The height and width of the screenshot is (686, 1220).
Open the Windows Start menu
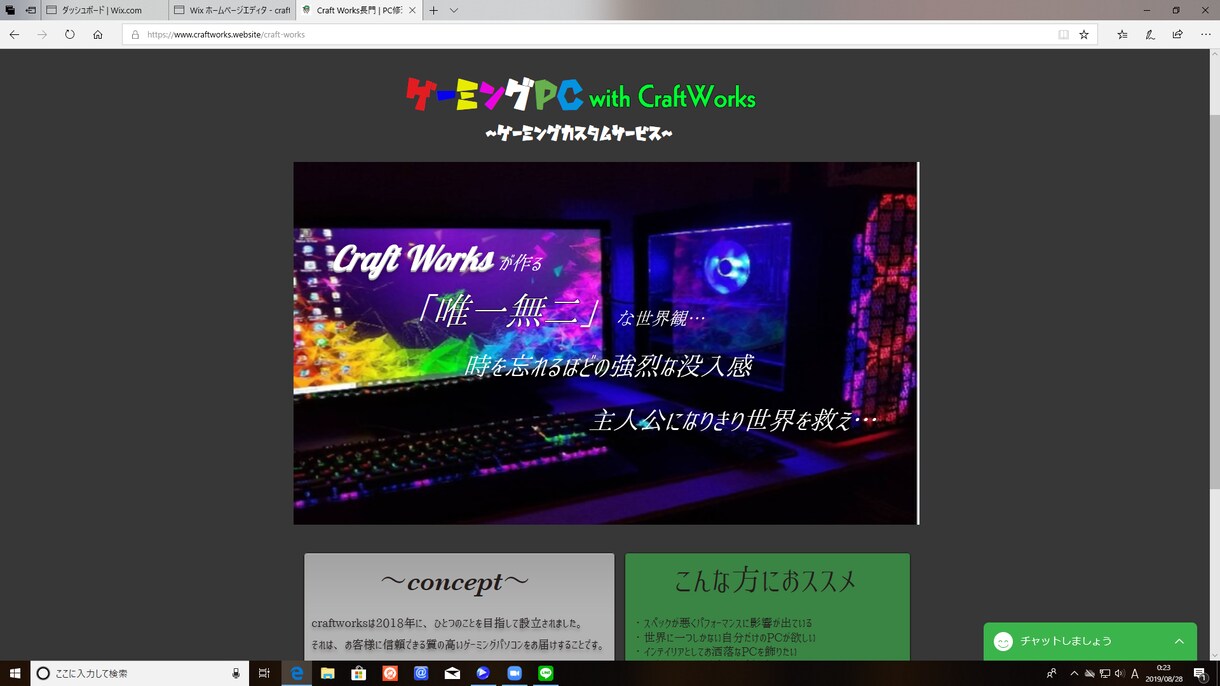[15, 673]
